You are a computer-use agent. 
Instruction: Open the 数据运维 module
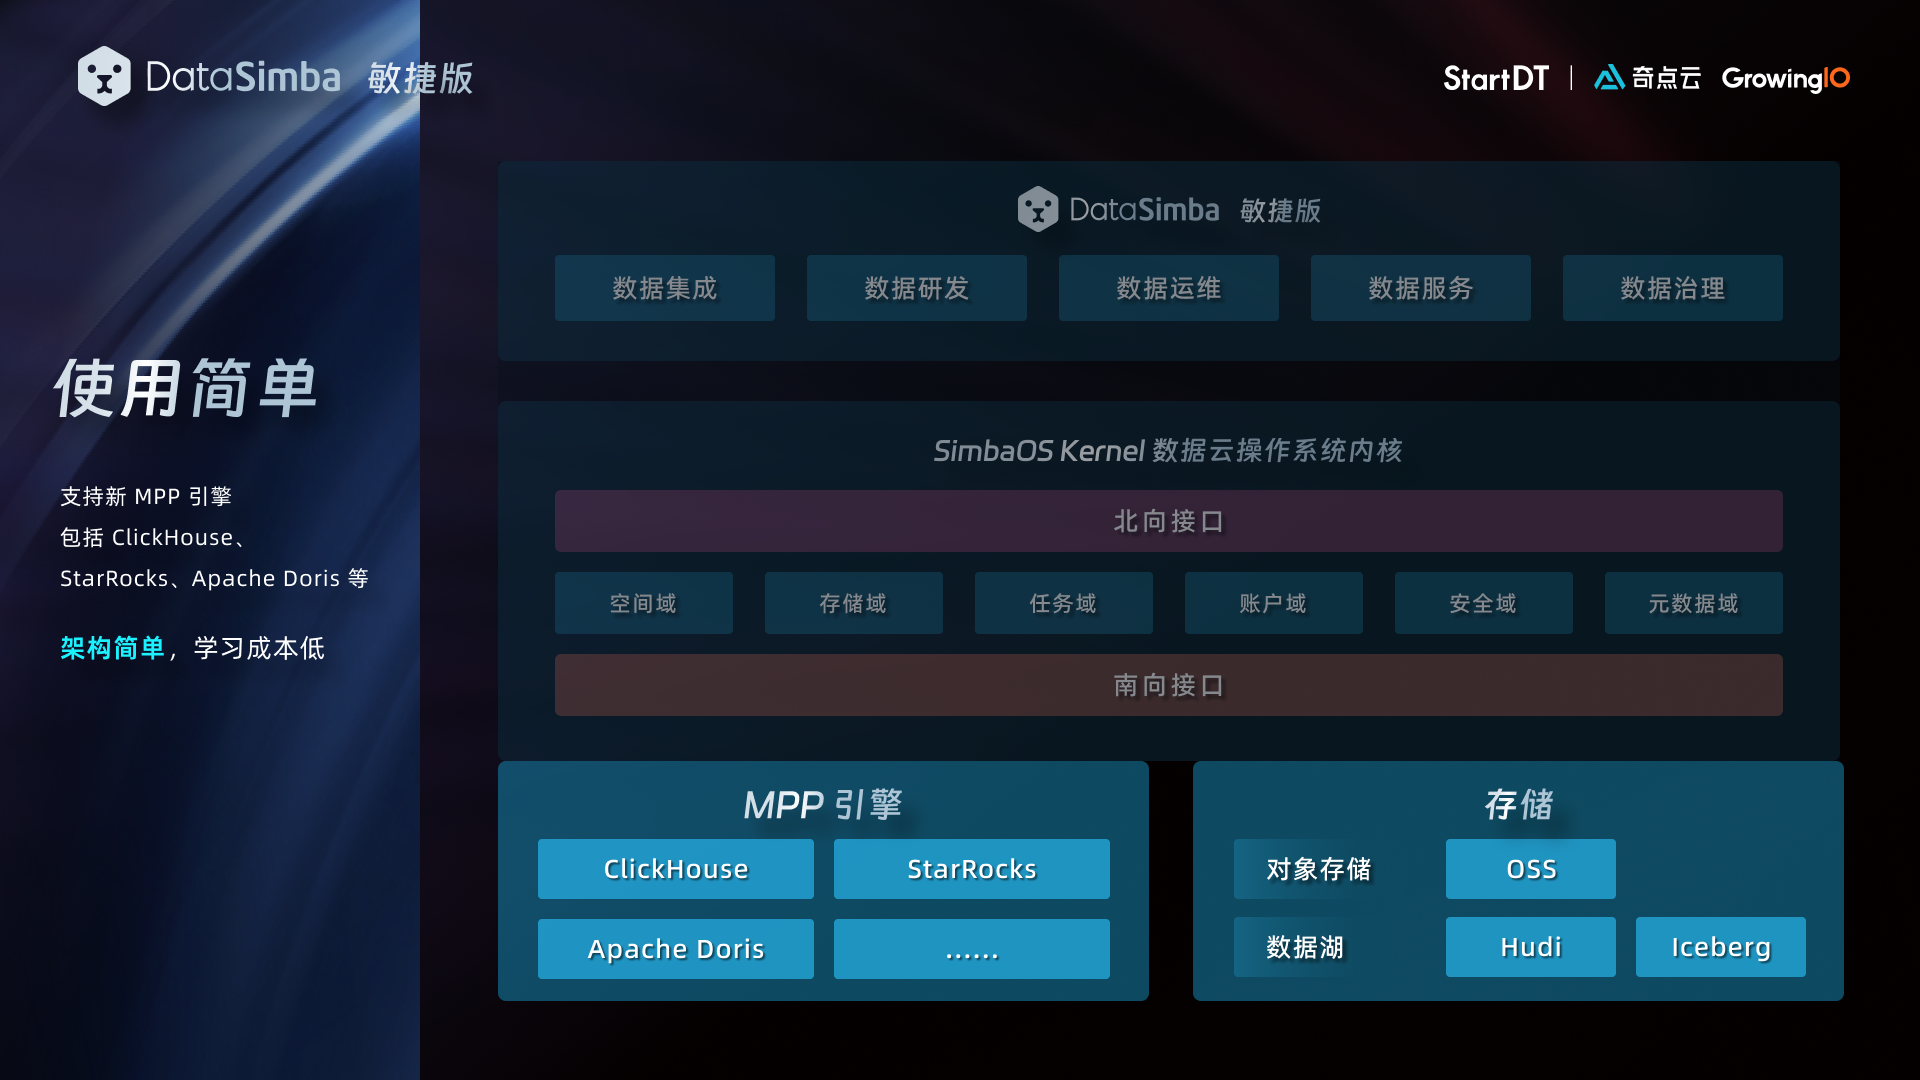1168,288
